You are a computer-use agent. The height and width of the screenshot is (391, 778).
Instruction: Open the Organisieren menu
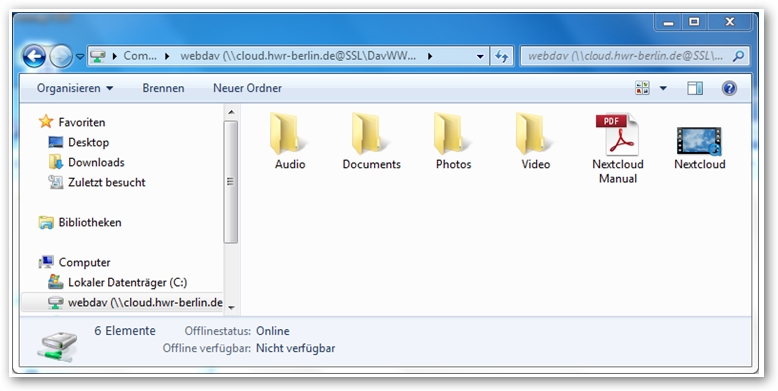pos(75,88)
